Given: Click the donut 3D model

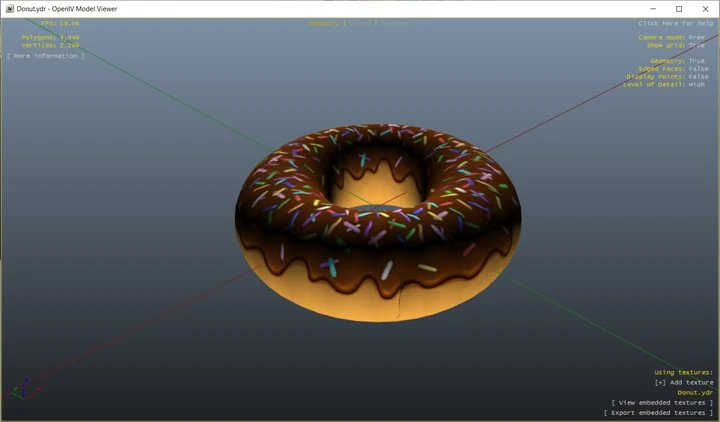Looking at the screenshot, I should (x=377, y=223).
